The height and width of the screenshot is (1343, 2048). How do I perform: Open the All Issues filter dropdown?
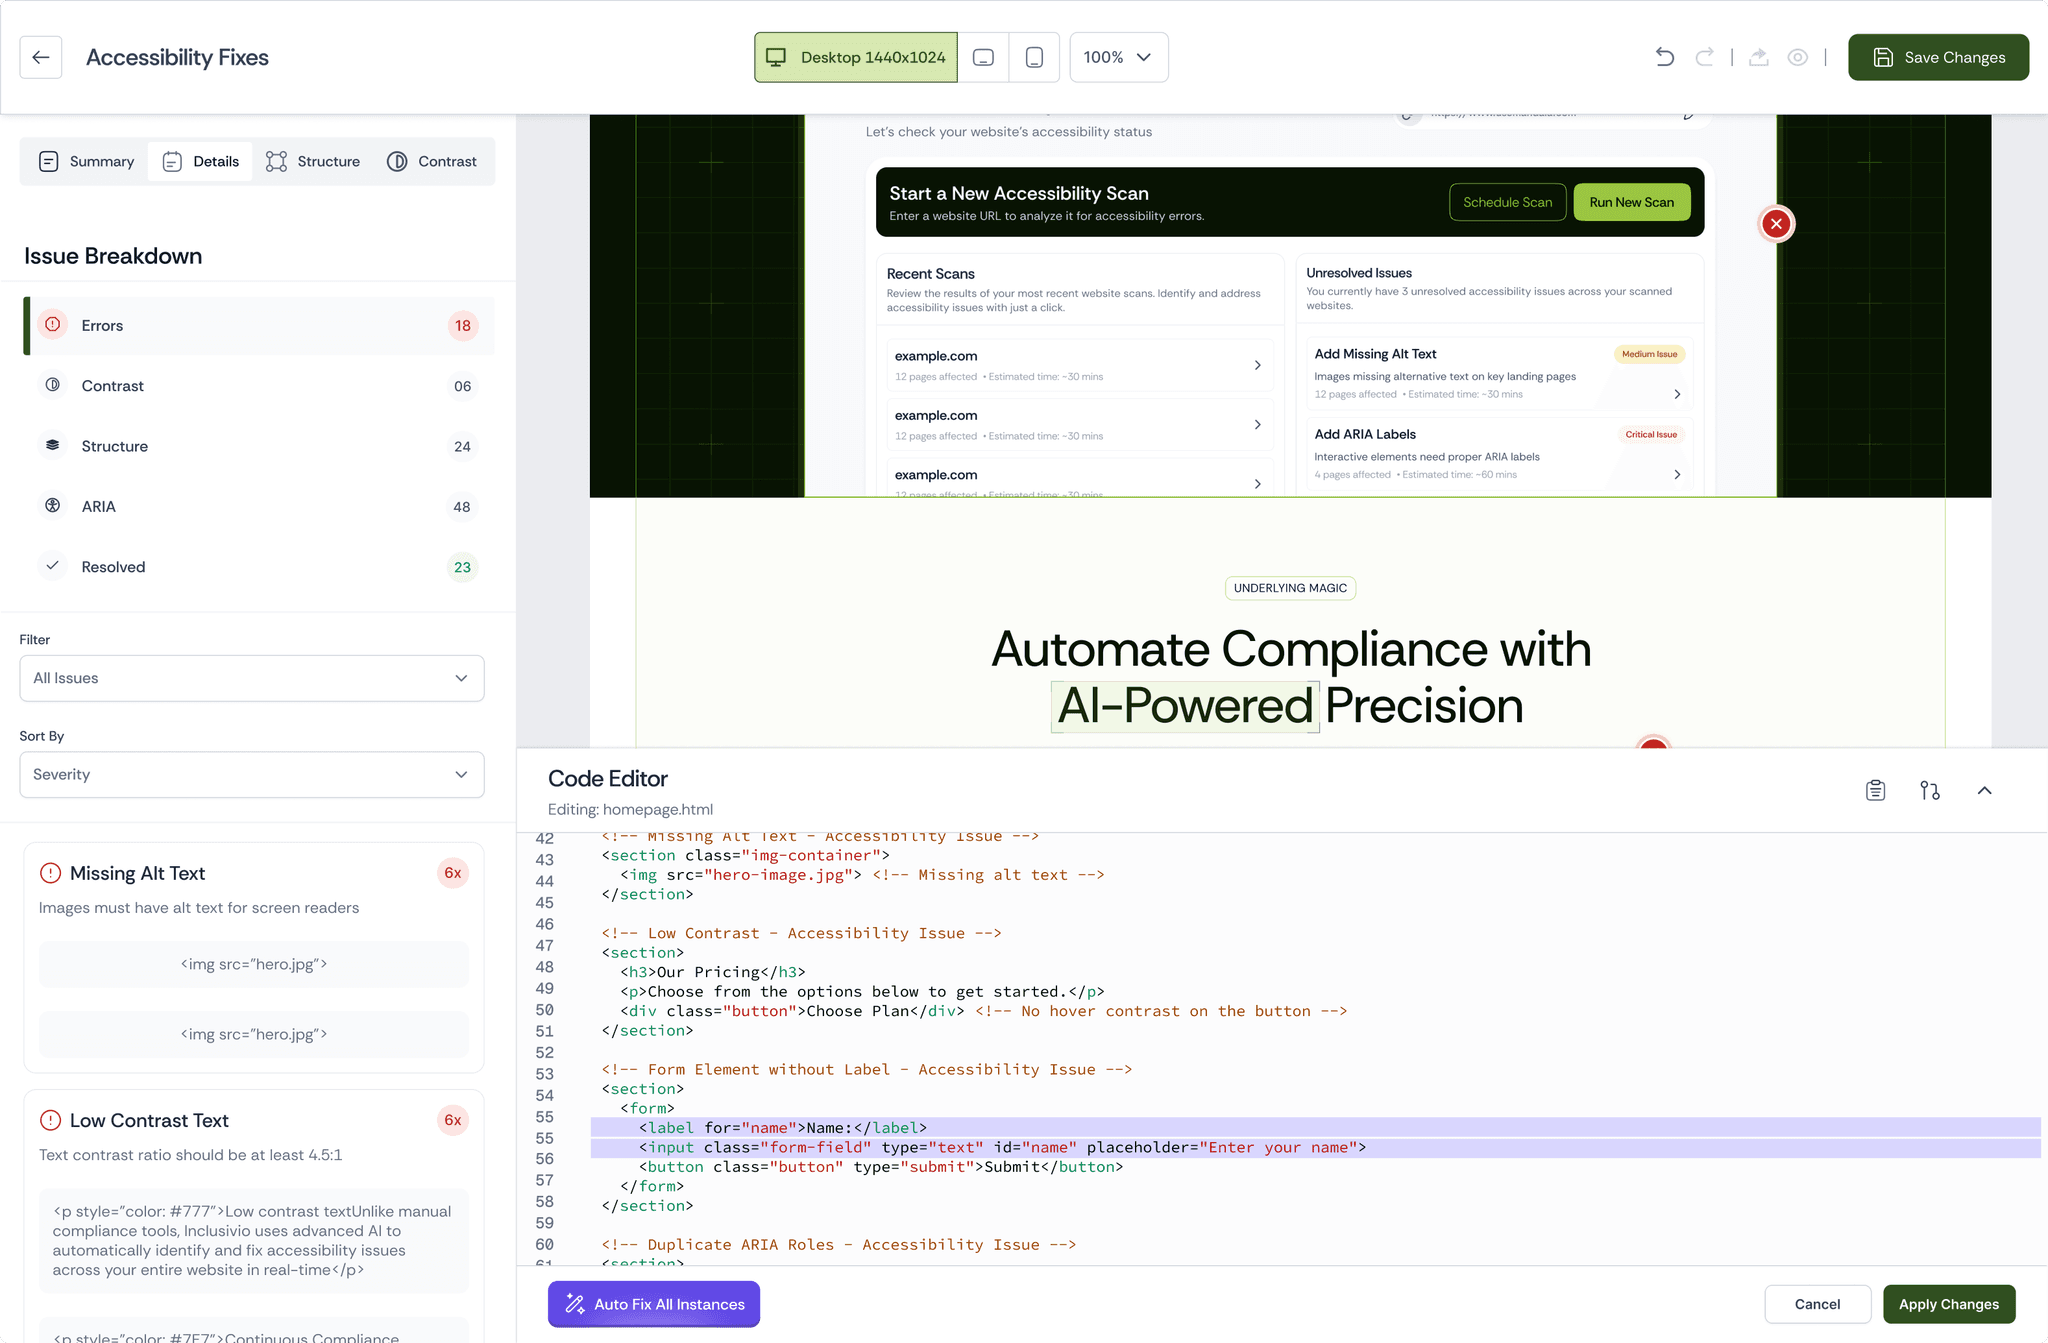(x=252, y=678)
